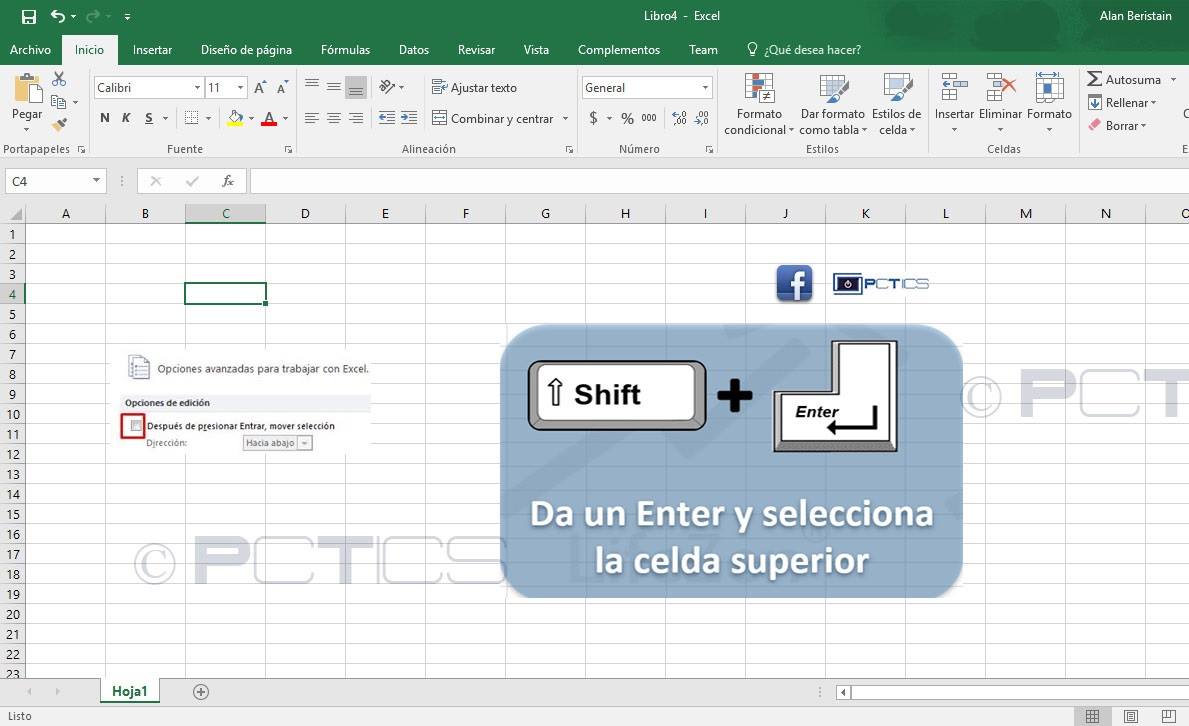The height and width of the screenshot is (726, 1189).
Task: Select the Hoja1 sheet tab
Action: 130,691
